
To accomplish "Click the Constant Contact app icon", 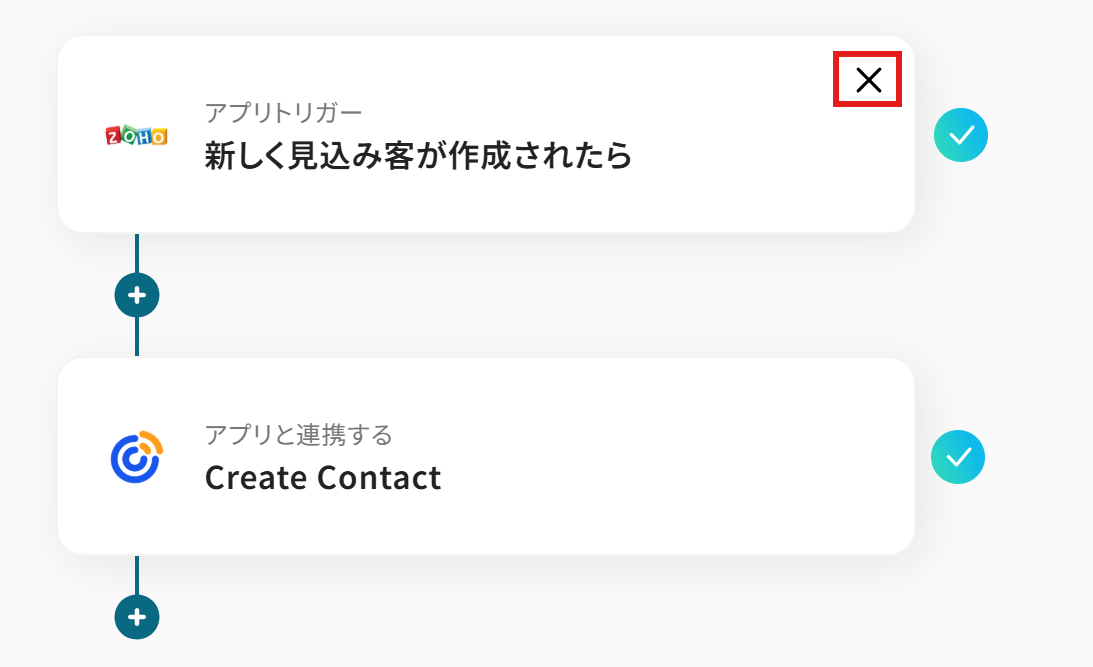I will (x=136, y=457).
